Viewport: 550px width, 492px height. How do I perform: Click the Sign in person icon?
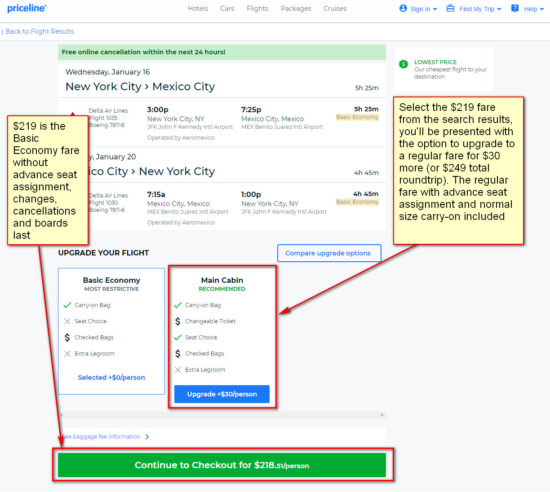[x=403, y=8]
